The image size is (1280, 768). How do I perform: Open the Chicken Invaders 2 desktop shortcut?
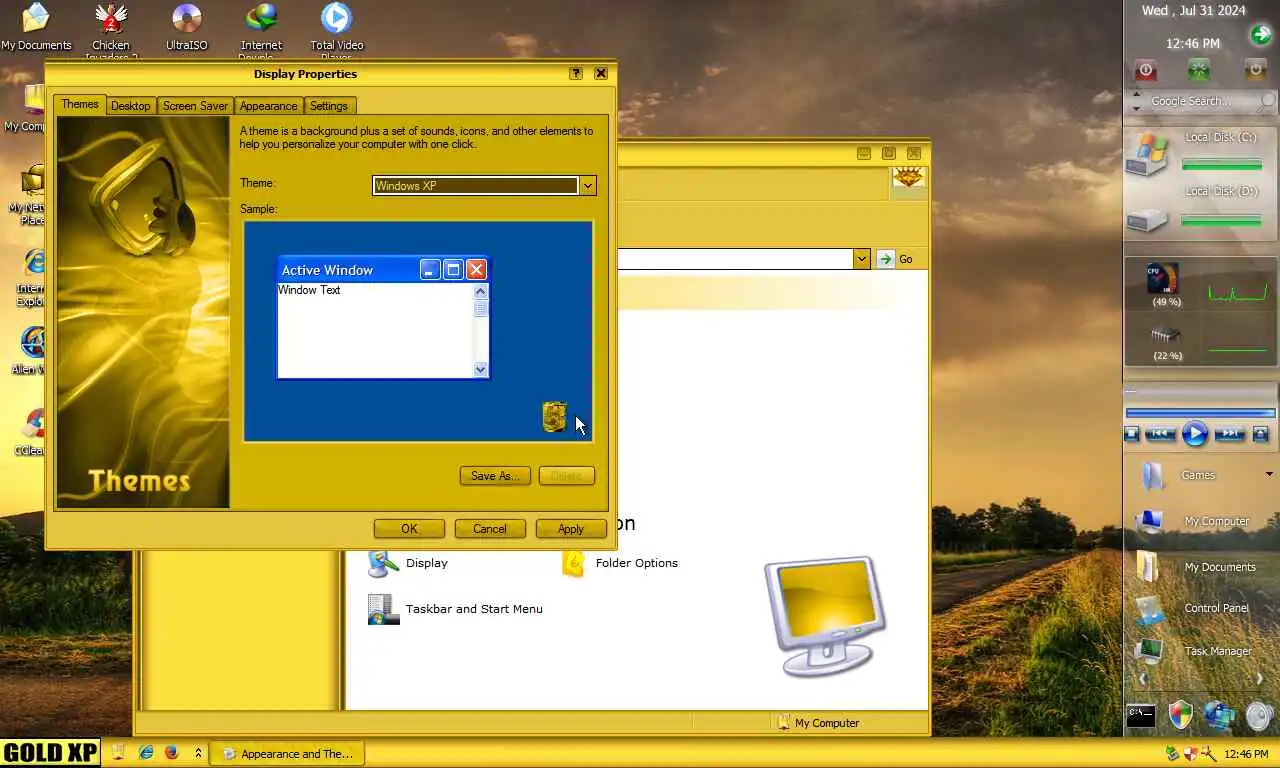(x=111, y=30)
